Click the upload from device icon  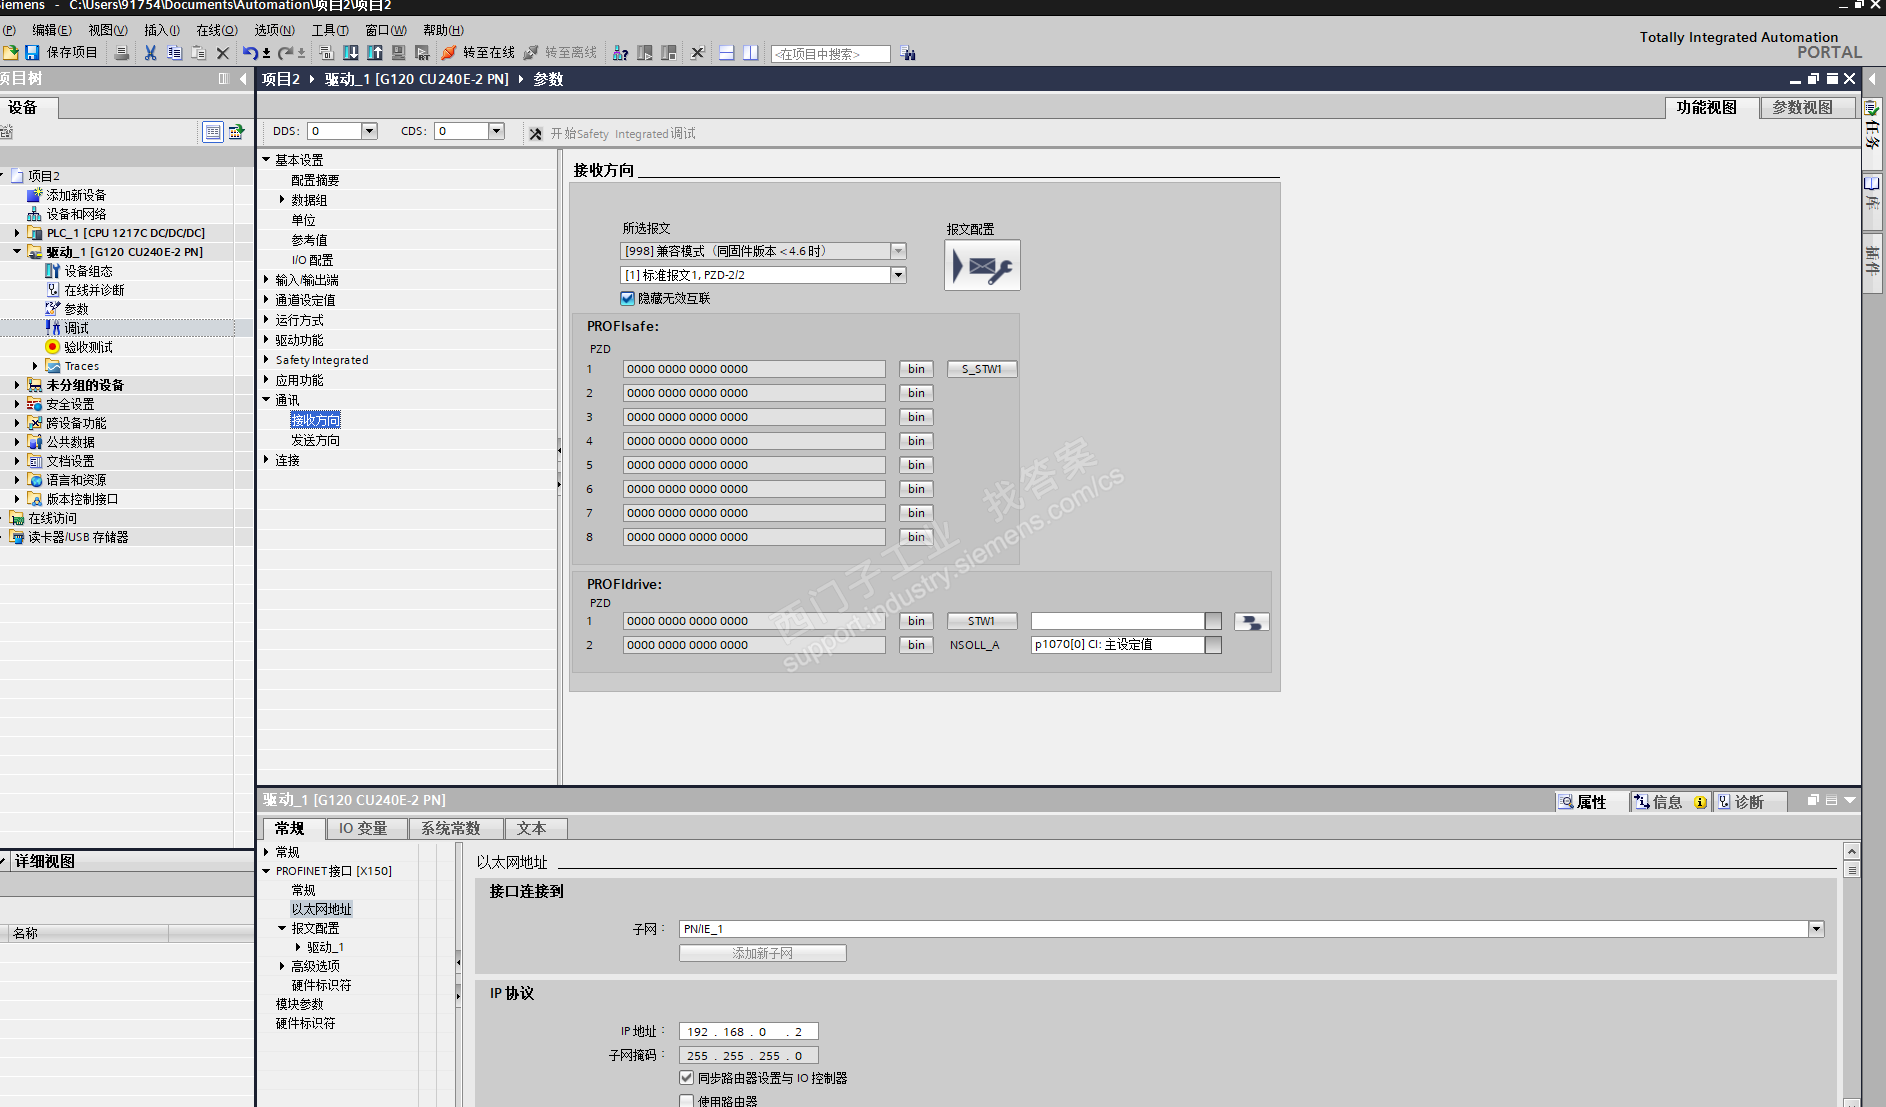(375, 52)
